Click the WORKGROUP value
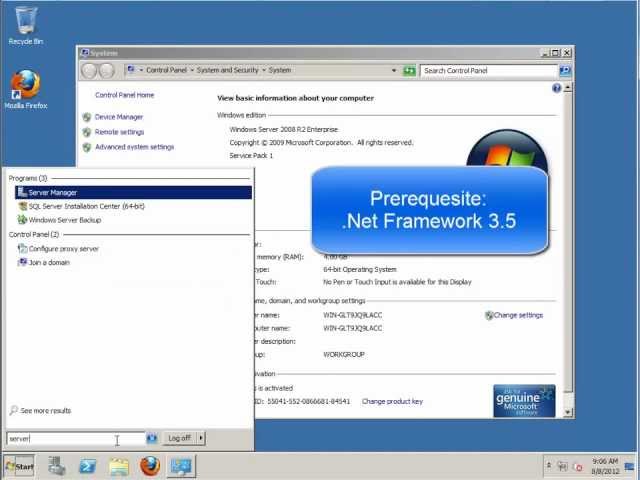640x480 pixels. click(x=344, y=355)
